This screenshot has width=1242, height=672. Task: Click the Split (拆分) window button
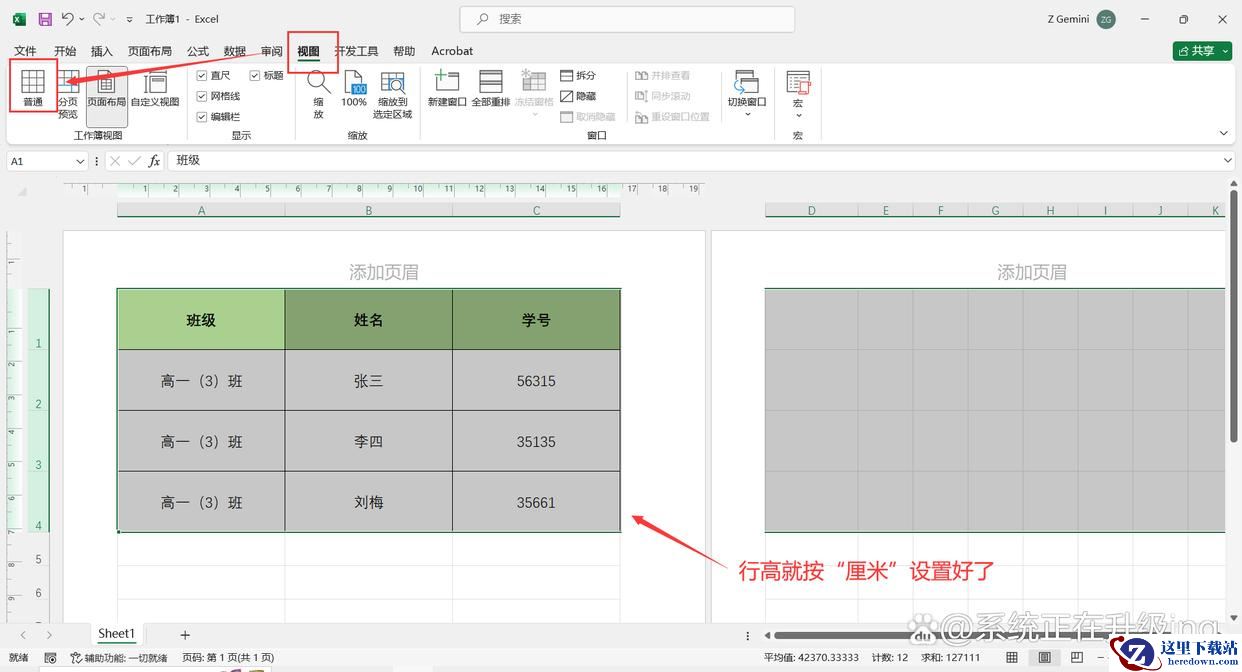[x=578, y=75]
